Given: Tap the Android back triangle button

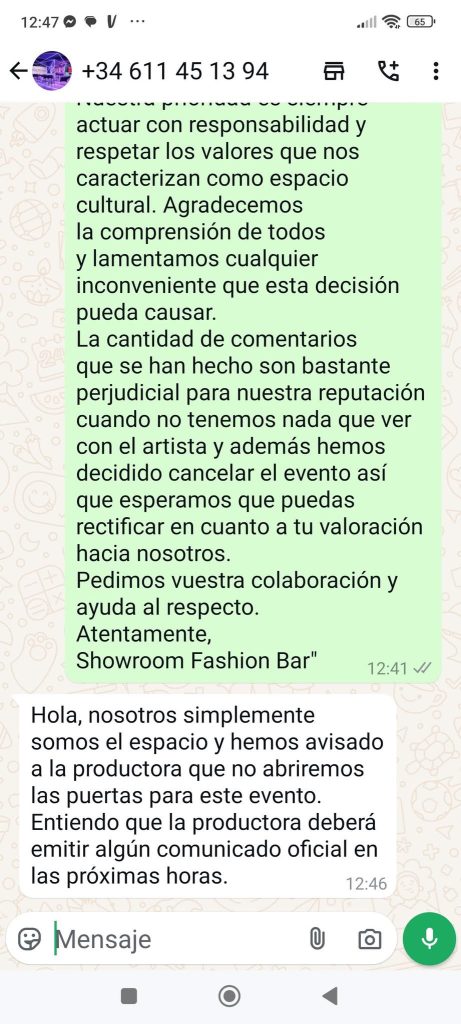Looking at the screenshot, I should point(330,996).
